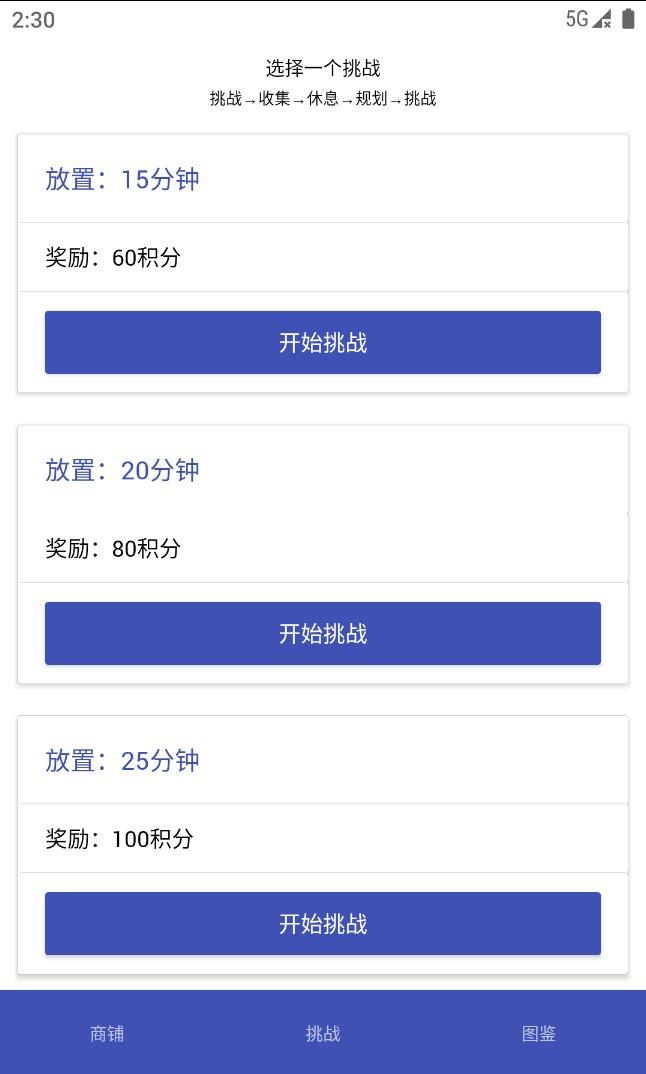Tap the 奖励：100积分 reward row
This screenshot has height=1074, width=646.
point(119,838)
